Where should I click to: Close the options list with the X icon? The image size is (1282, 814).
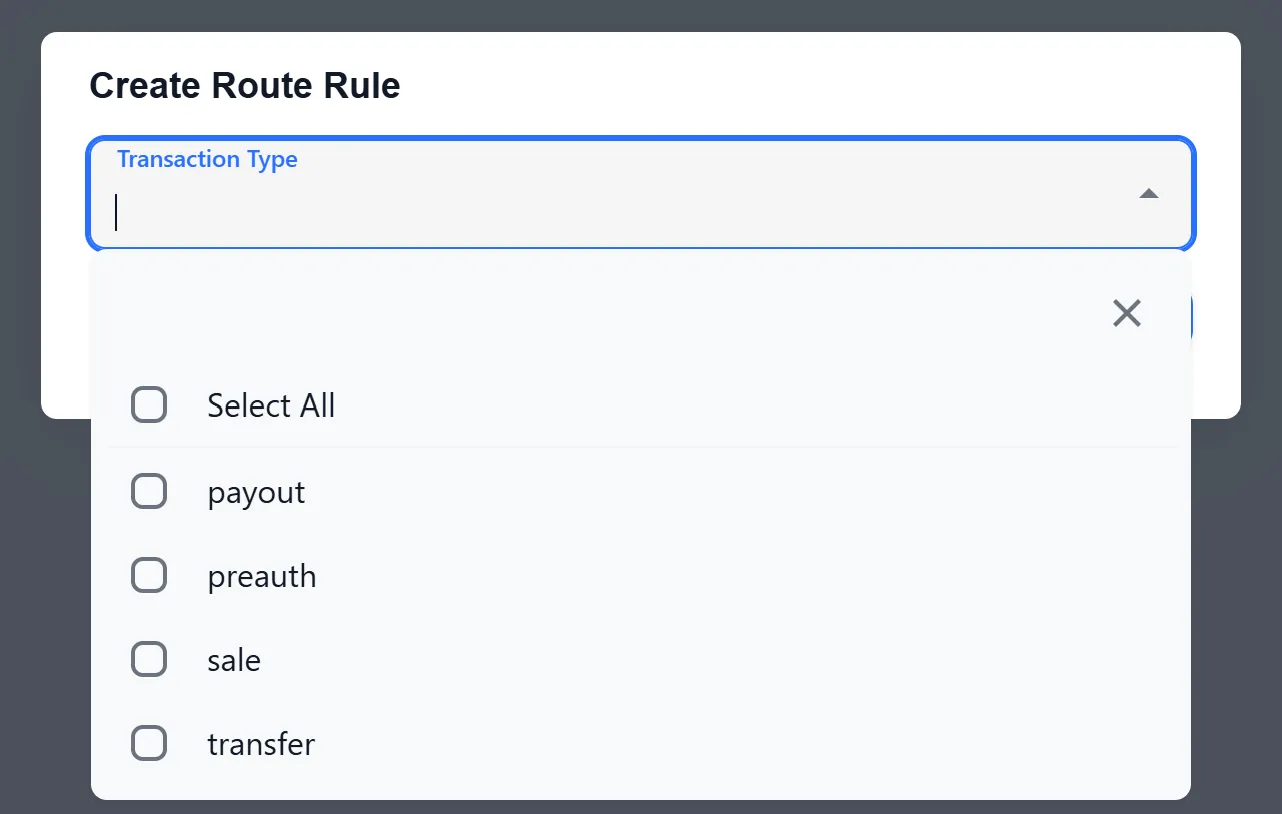[x=1126, y=314]
